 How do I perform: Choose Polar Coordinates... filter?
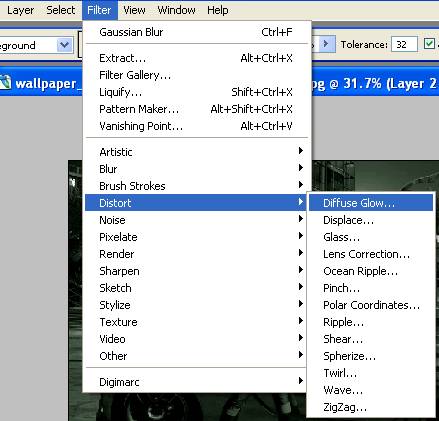tap(371, 305)
